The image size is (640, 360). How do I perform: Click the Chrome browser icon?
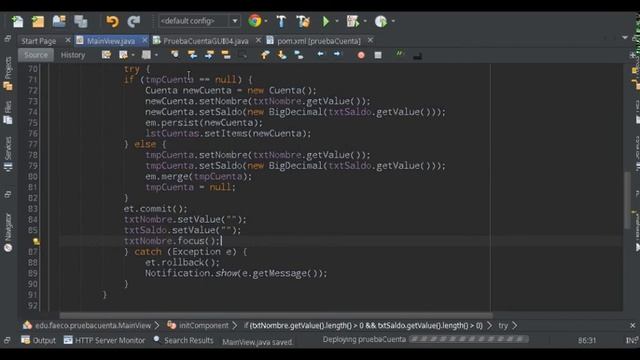[255, 21]
